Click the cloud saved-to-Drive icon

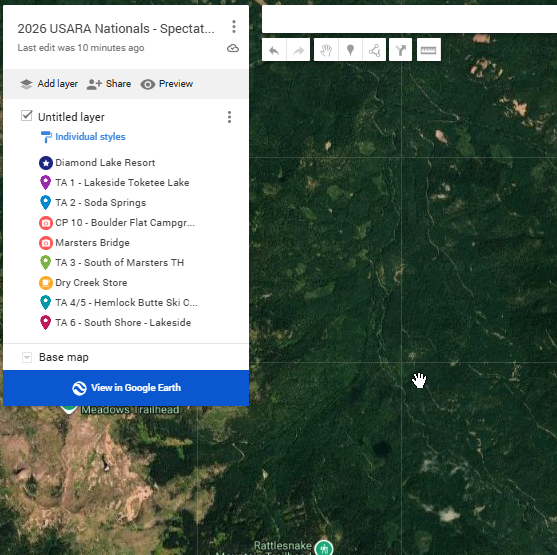point(233,48)
